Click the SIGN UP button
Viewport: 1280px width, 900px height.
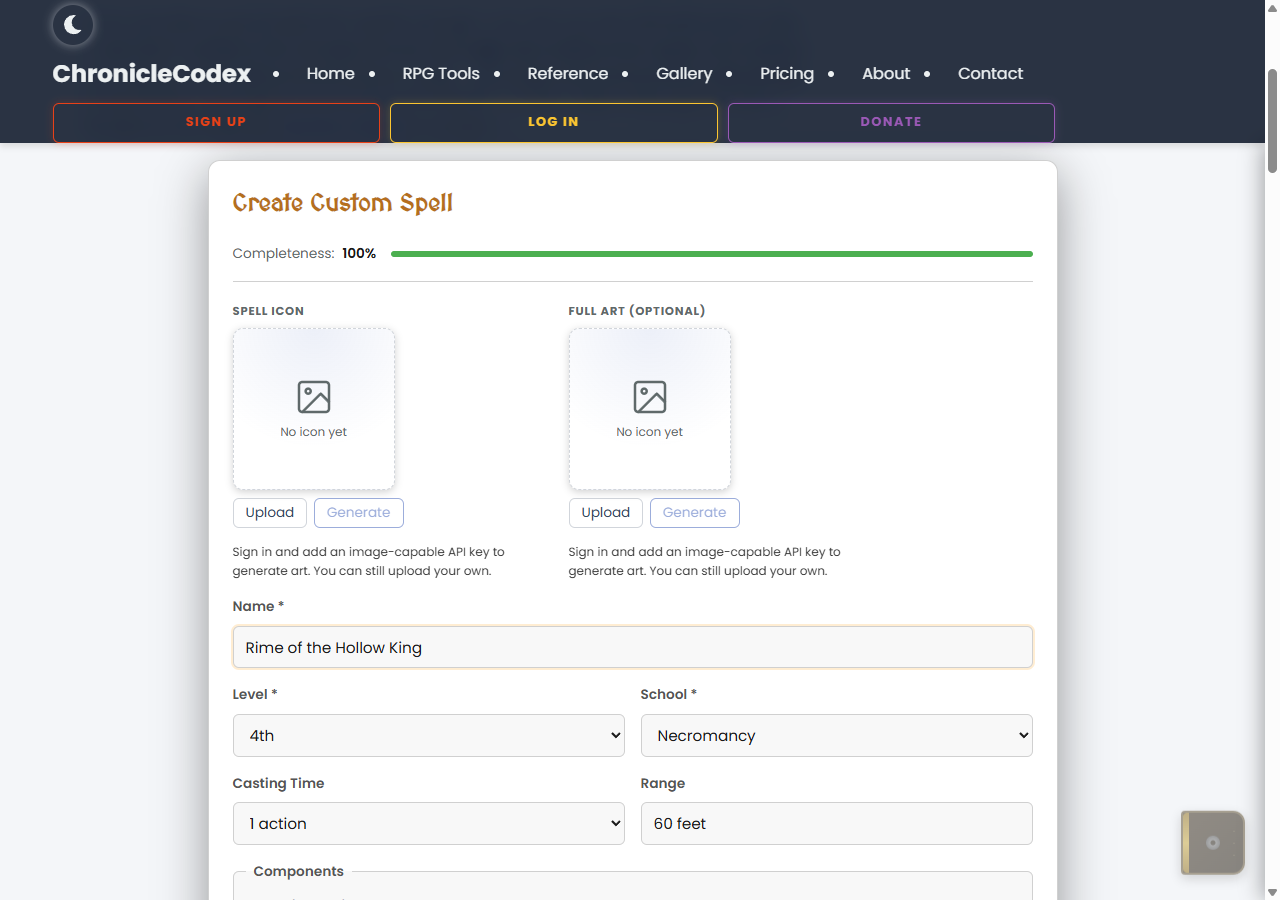click(x=216, y=122)
